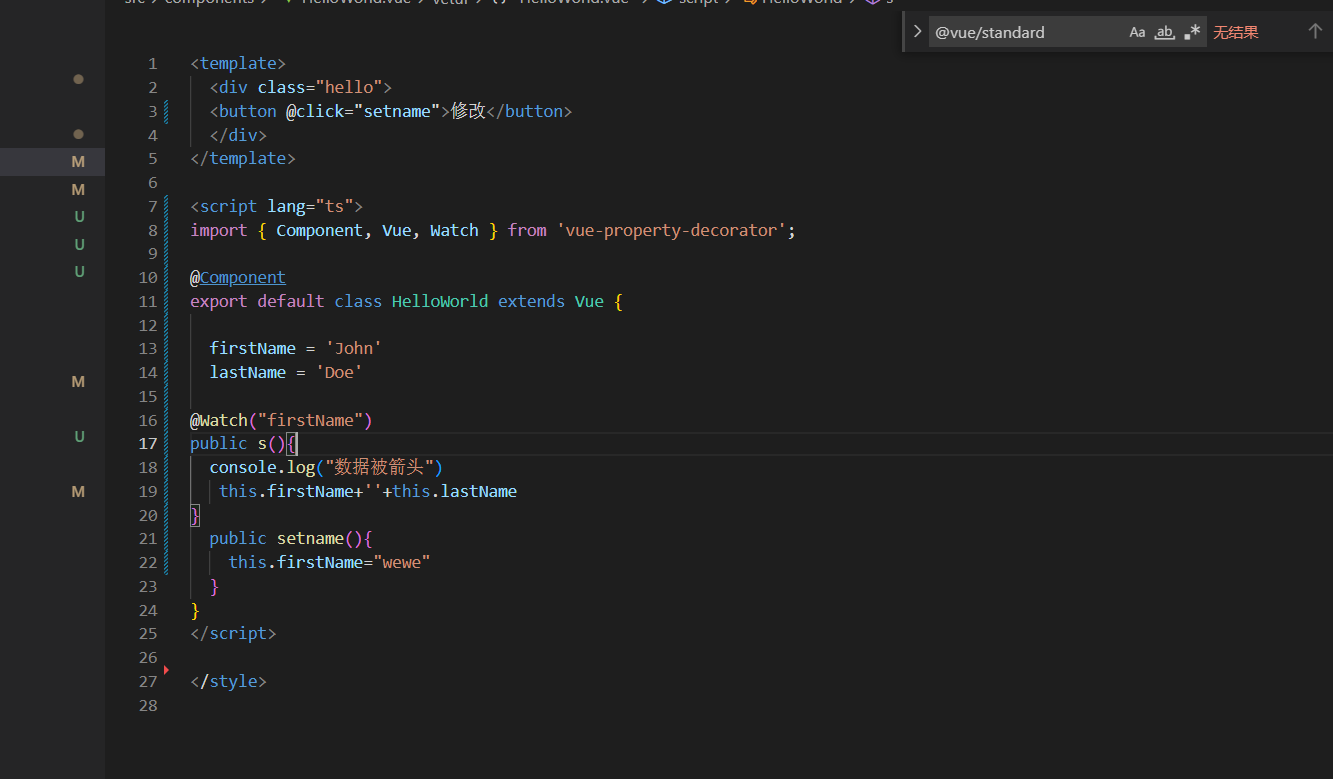Select the highlighted M status row in sidebar
Viewport: 1333px width, 779px height.
pyautogui.click(x=52, y=162)
